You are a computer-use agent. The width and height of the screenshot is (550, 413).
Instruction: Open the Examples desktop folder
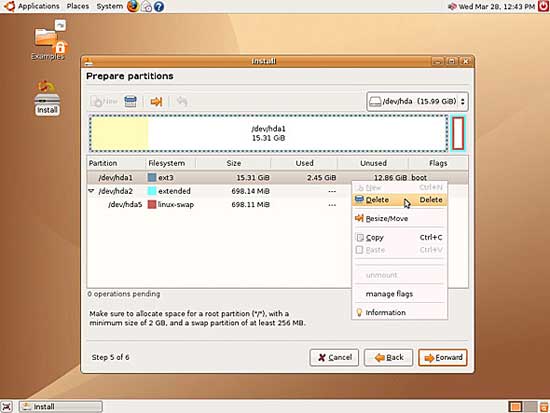click(48, 40)
